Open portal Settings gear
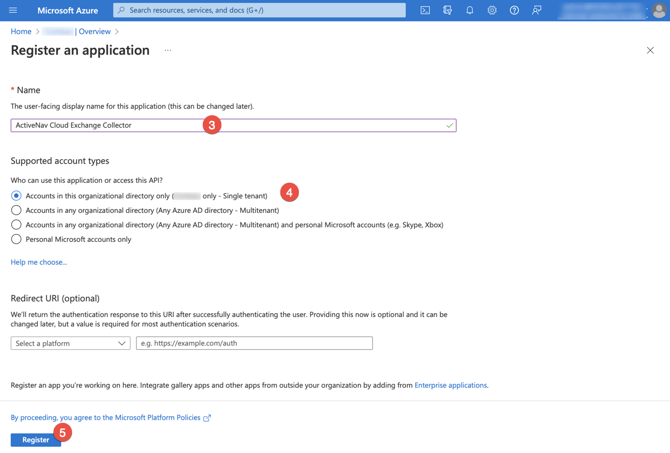The height and width of the screenshot is (453, 670). tap(492, 10)
